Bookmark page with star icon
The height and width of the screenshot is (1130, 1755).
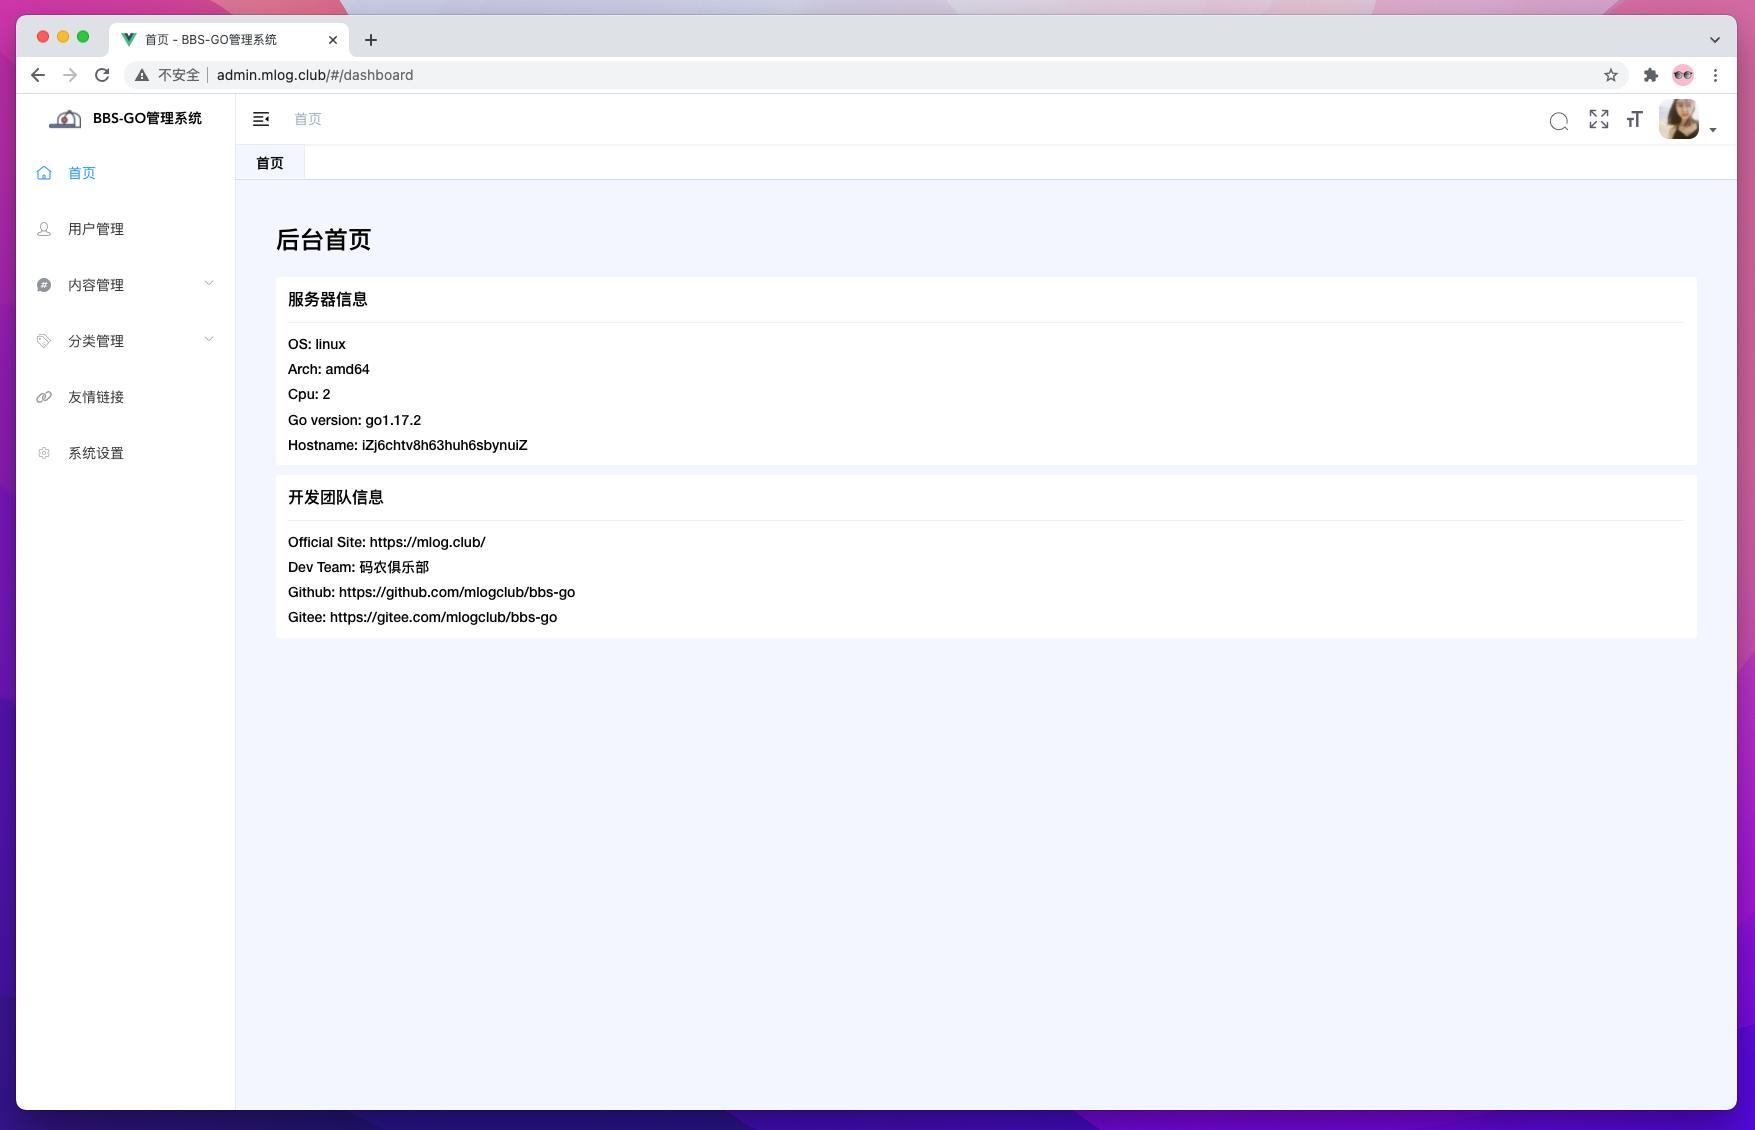1611,75
